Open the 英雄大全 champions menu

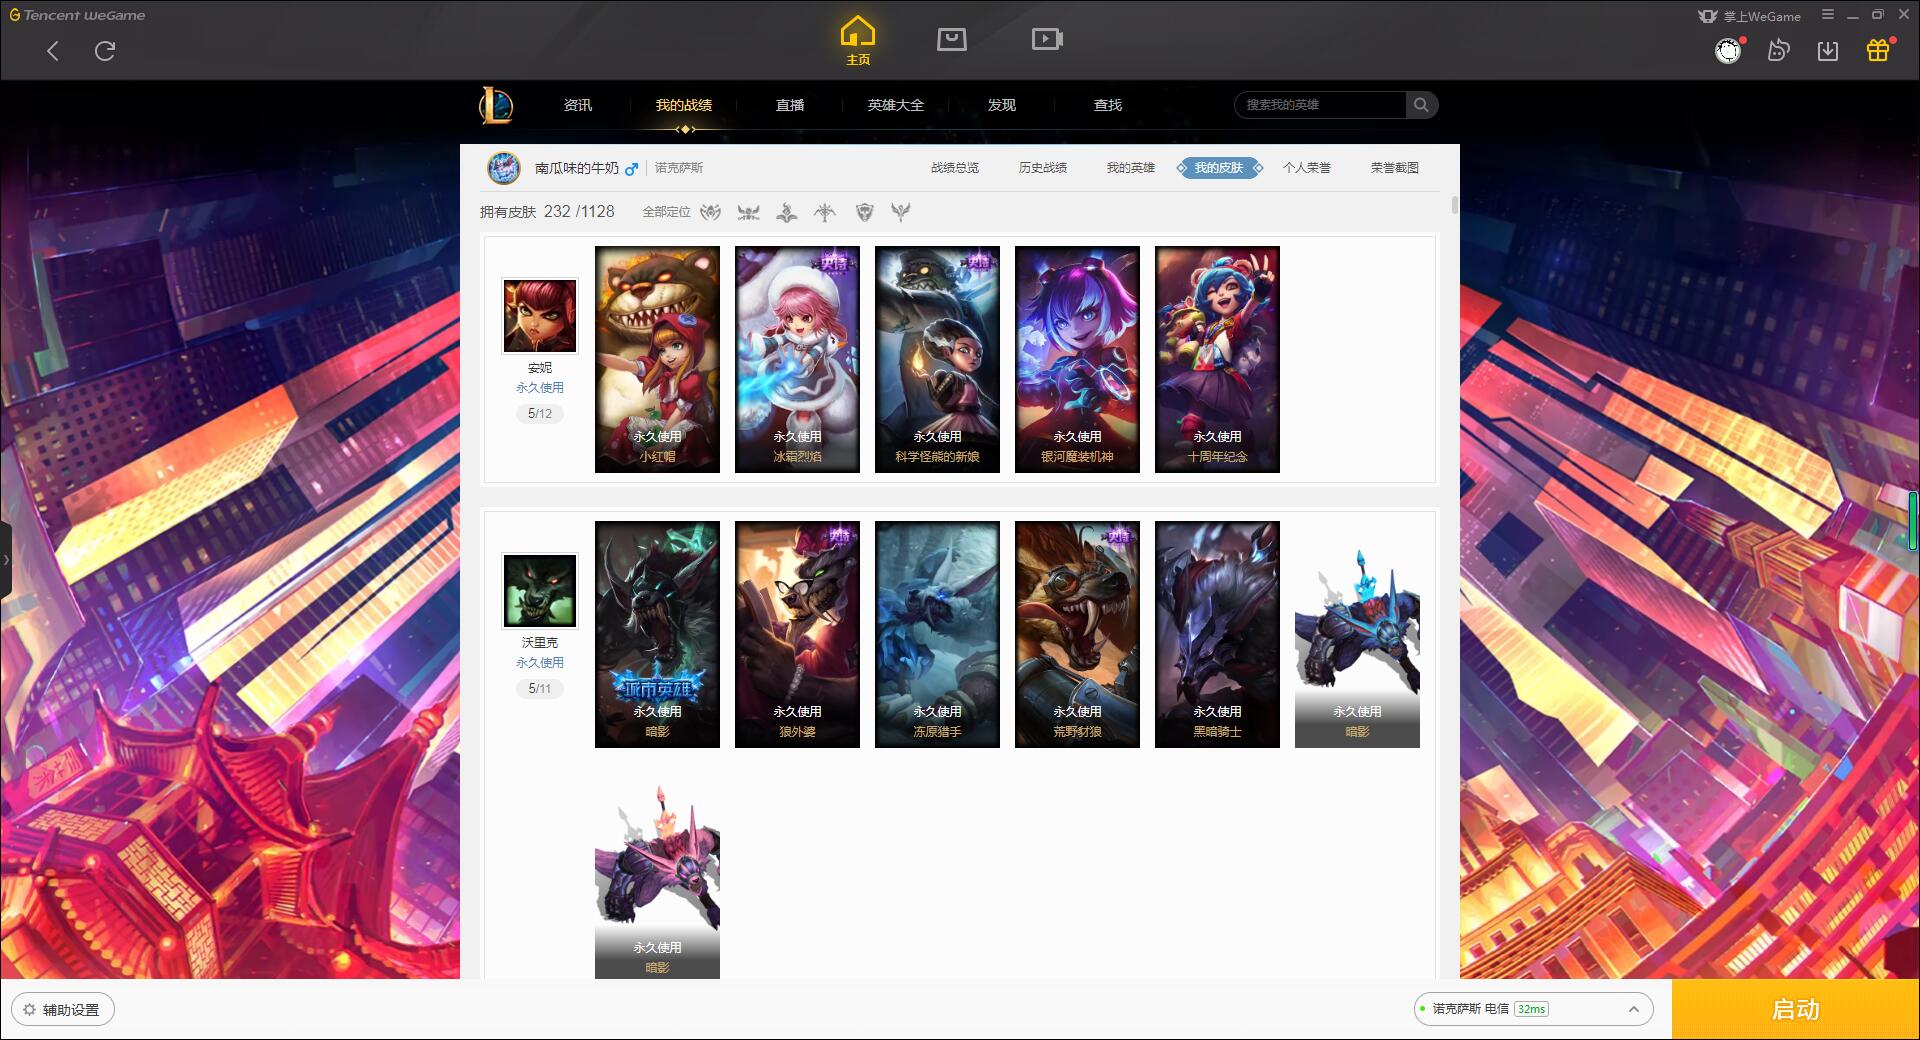coord(896,105)
